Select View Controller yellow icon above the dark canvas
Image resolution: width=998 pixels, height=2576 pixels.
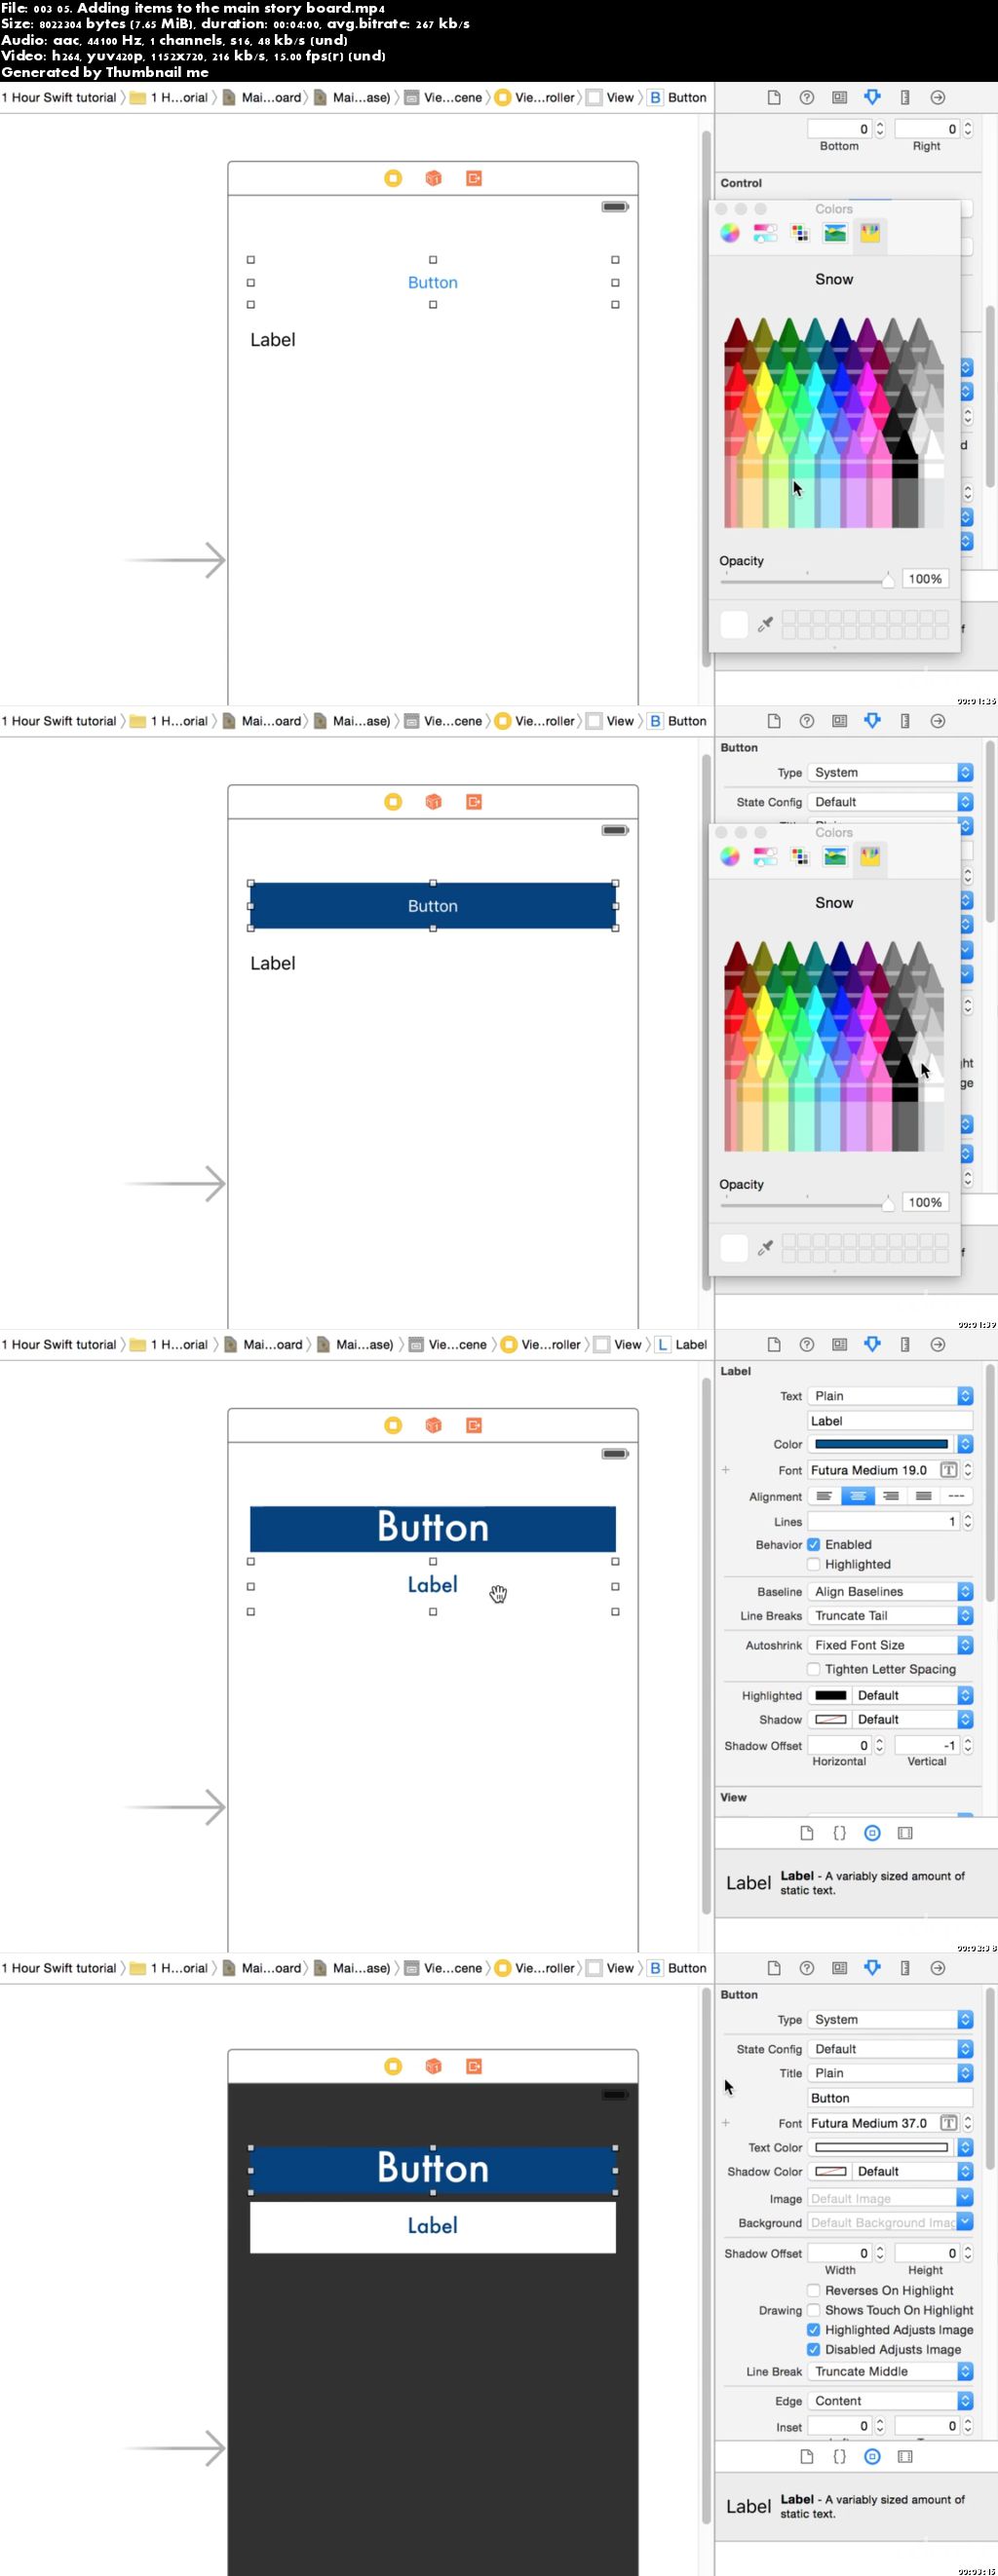pyautogui.click(x=393, y=2065)
